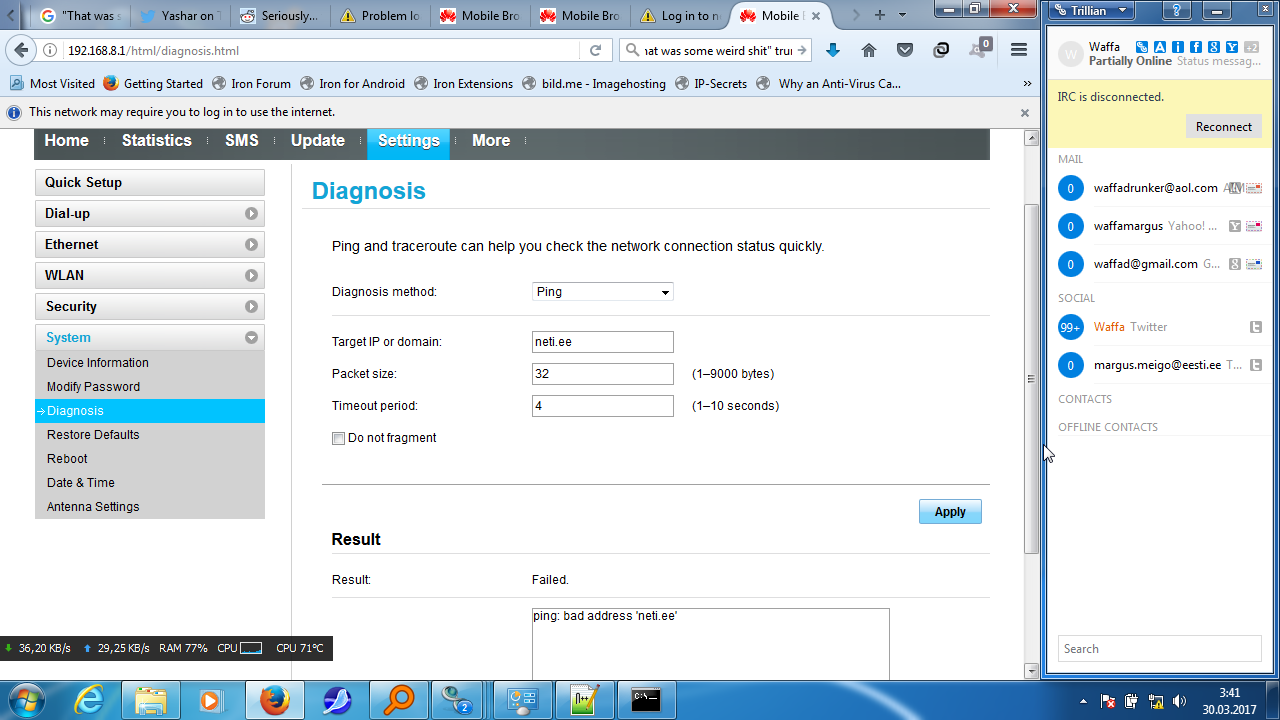Click the Yahoo account icon in Trillian header
The width and height of the screenshot is (1280, 720).
coord(1232,47)
